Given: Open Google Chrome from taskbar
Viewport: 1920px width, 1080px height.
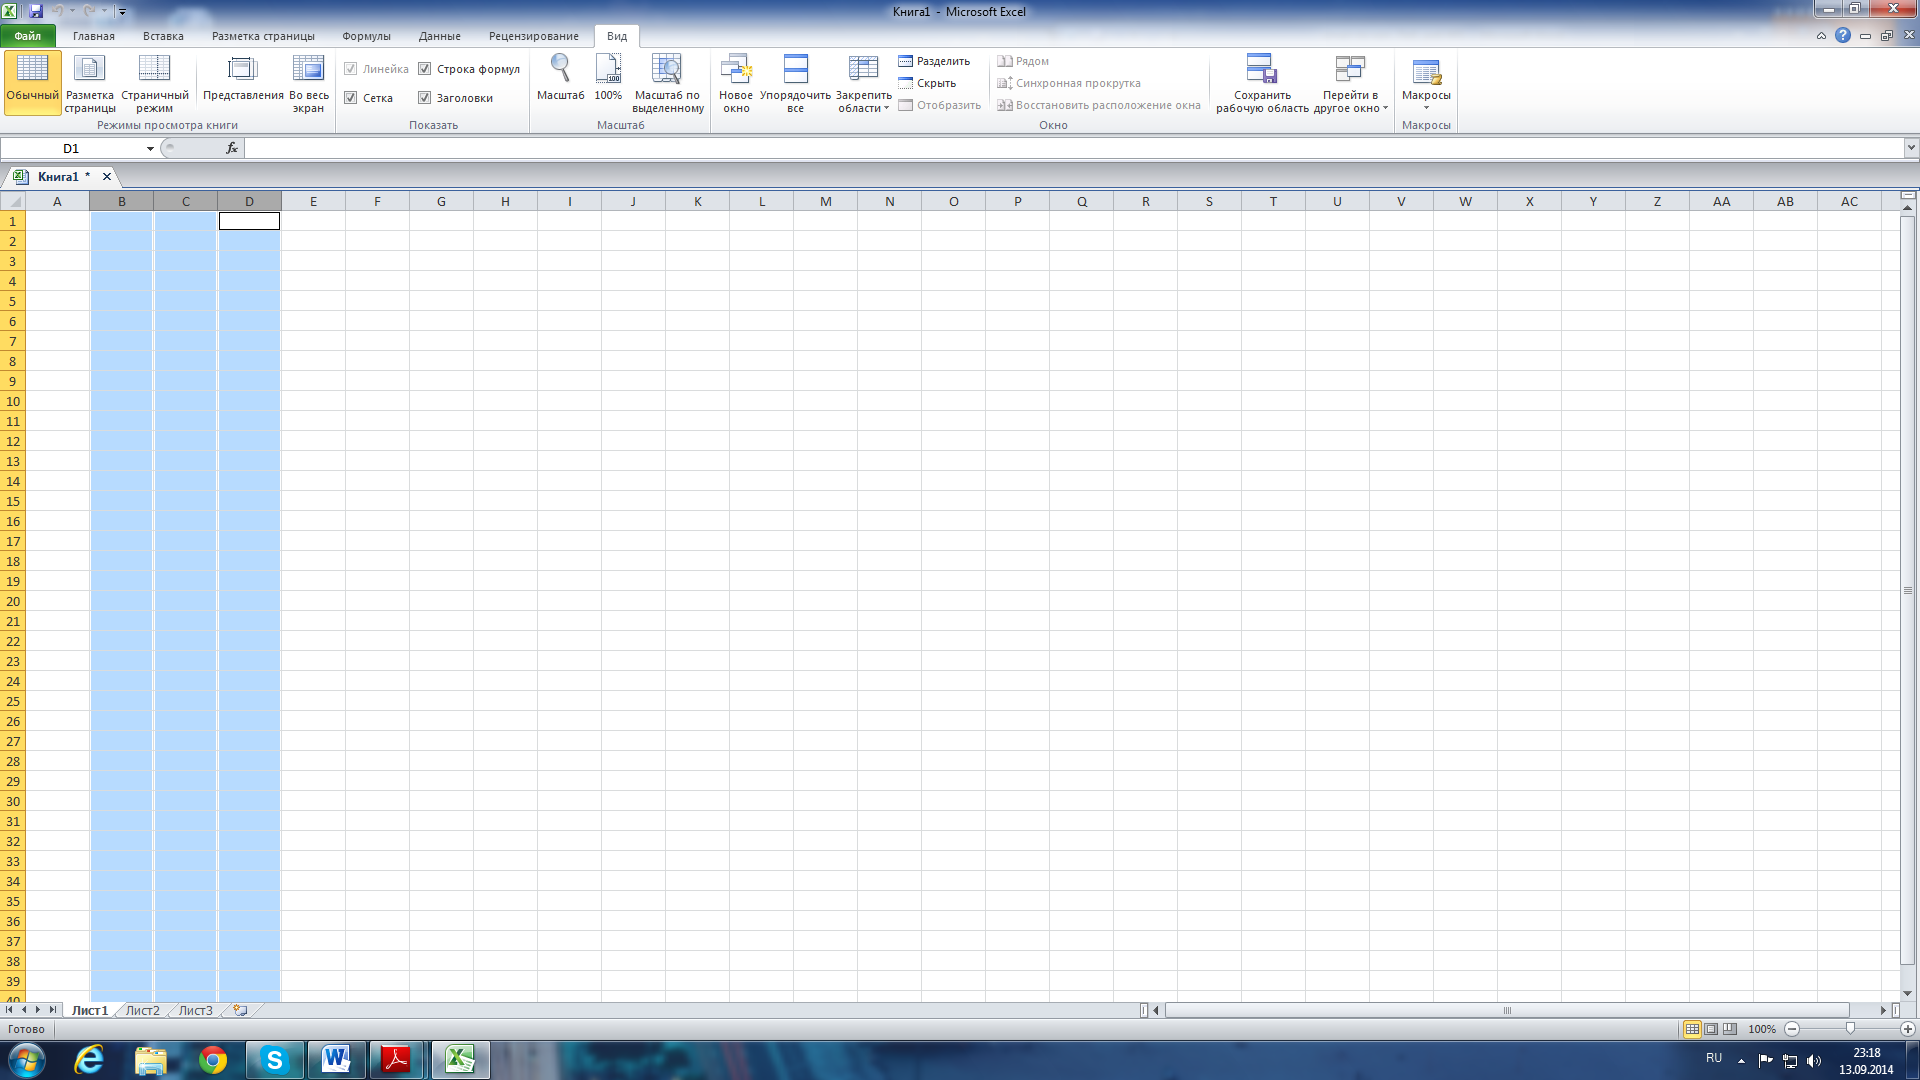Looking at the screenshot, I should point(212,1060).
